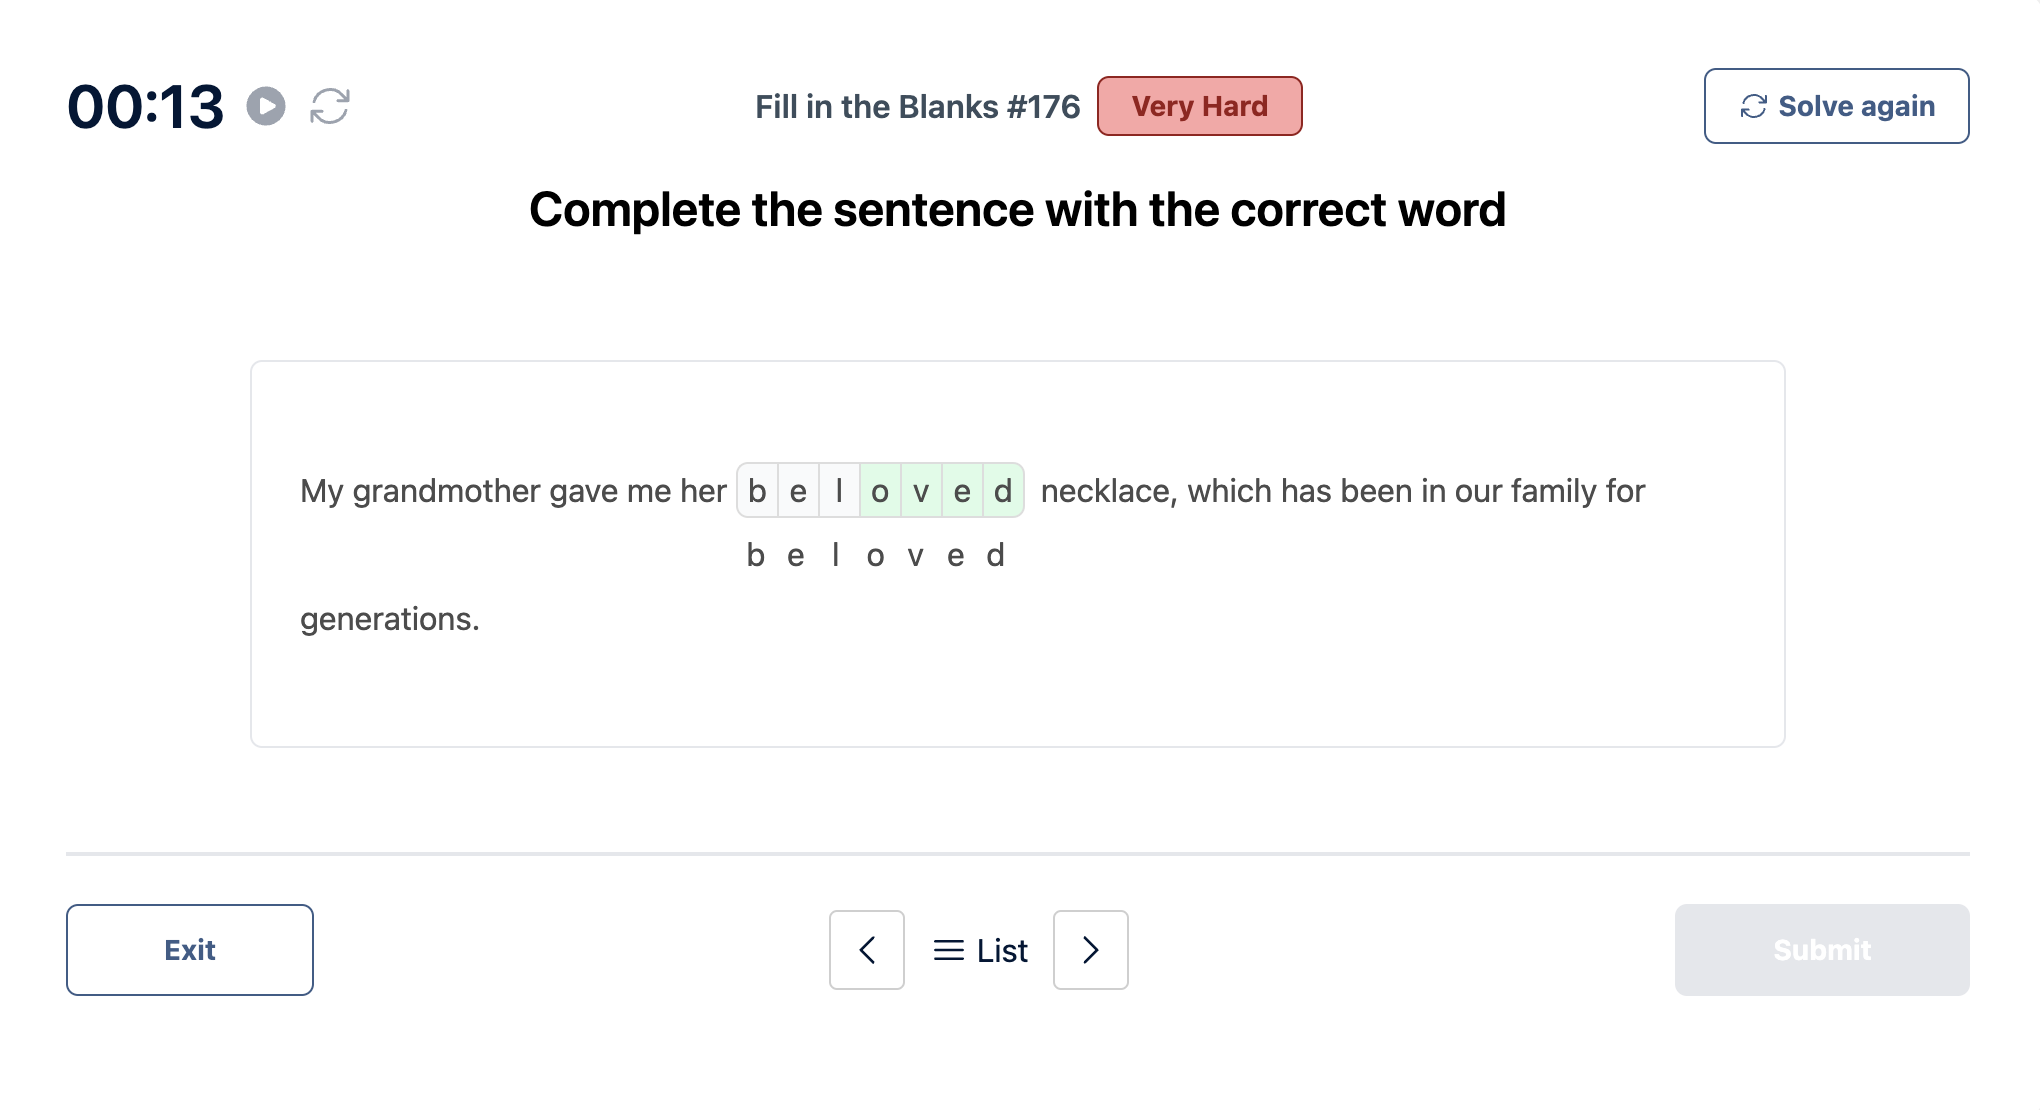This screenshot has height=1110, width=2040.
Task: Click the play/resume timer icon
Action: pos(266,105)
